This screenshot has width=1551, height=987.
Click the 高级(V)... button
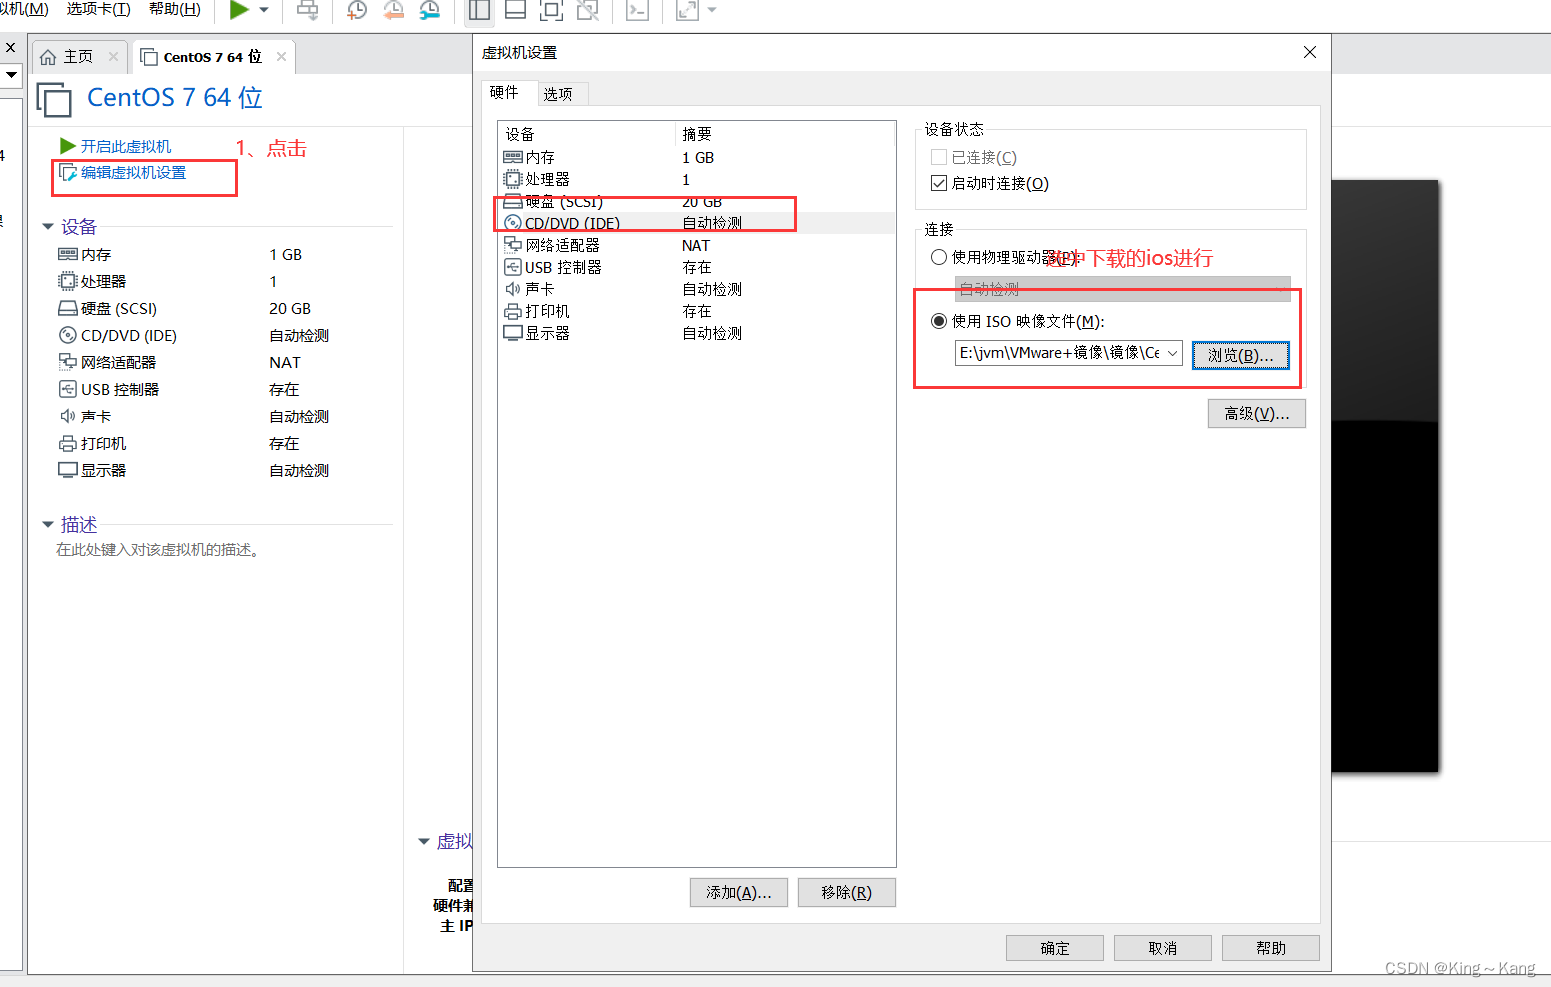point(1257,413)
